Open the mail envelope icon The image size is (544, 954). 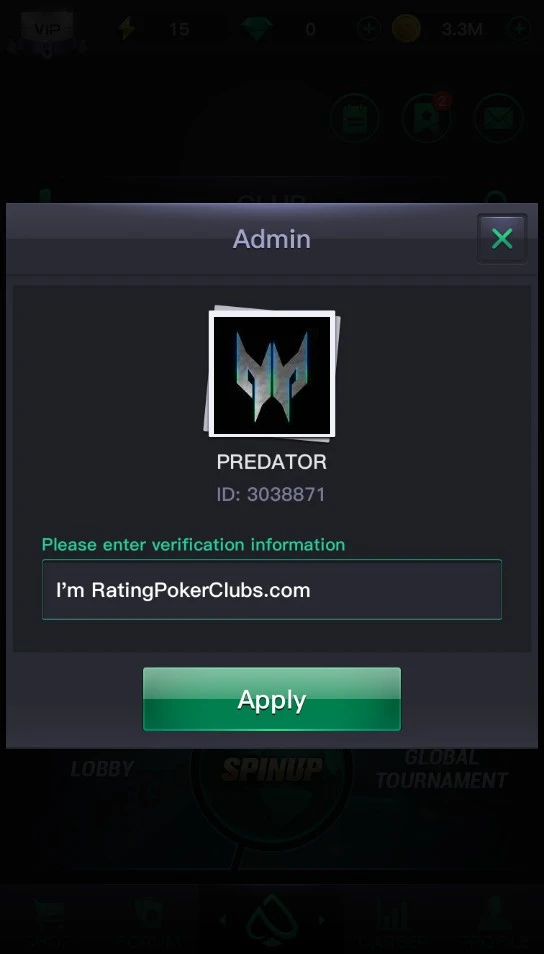[x=498, y=118]
